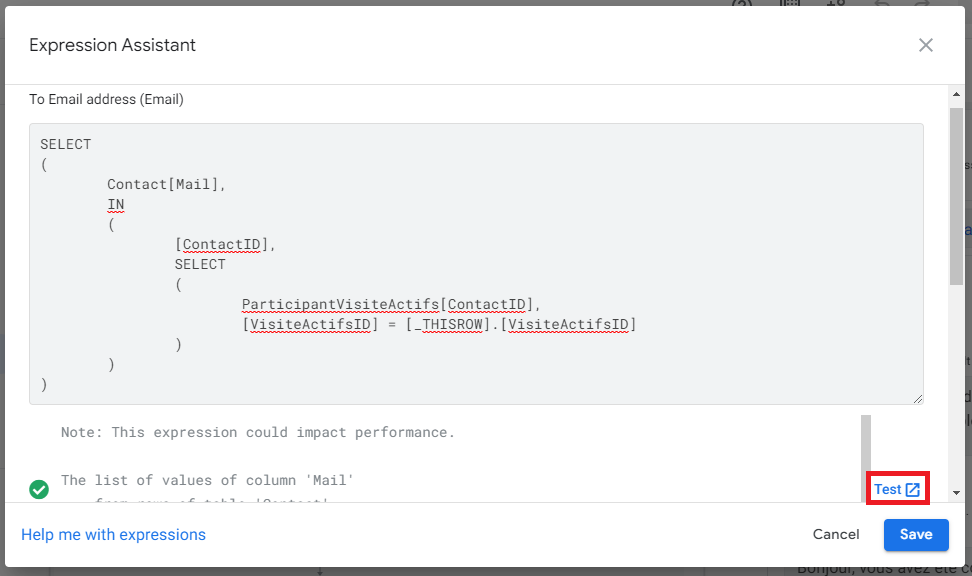Open Help me with expressions link
The image size is (972, 576).
(113, 534)
